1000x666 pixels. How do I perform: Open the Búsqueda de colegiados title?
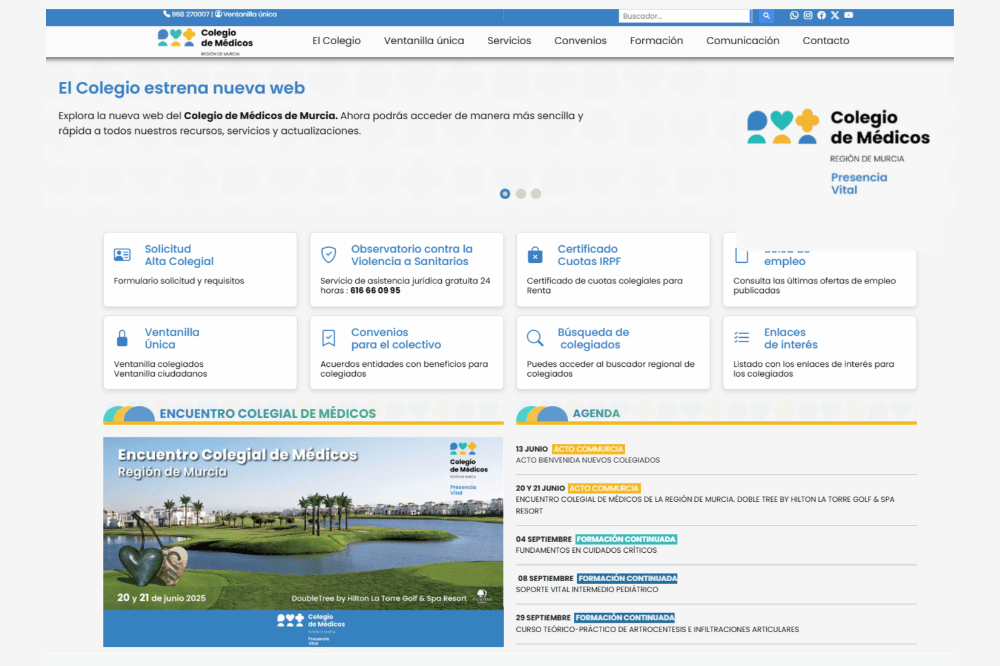tap(593, 338)
